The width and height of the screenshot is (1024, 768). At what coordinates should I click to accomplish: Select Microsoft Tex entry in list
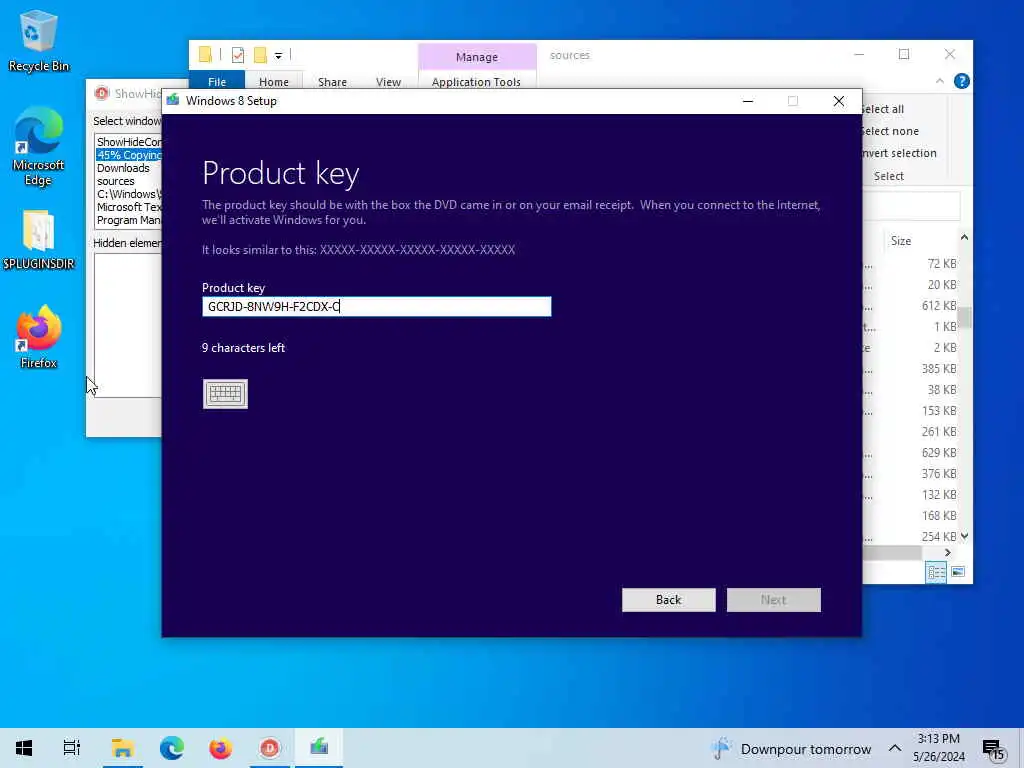pos(129,207)
